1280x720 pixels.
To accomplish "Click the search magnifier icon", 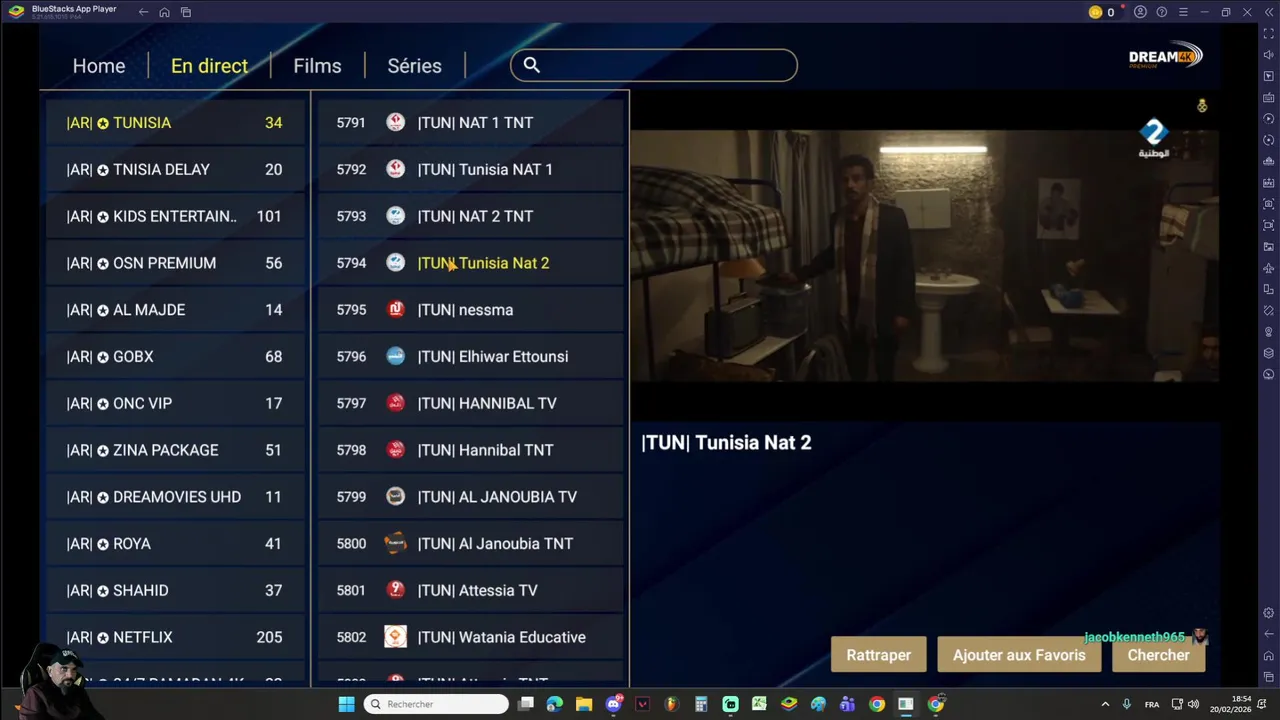I will click(532, 65).
